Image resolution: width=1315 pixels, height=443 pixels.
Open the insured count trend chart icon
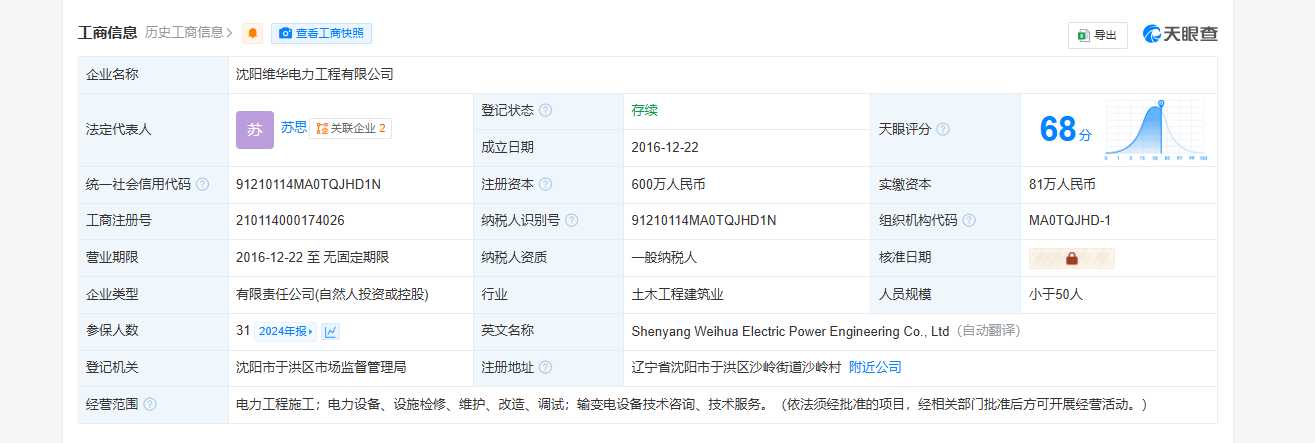(x=331, y=332)
